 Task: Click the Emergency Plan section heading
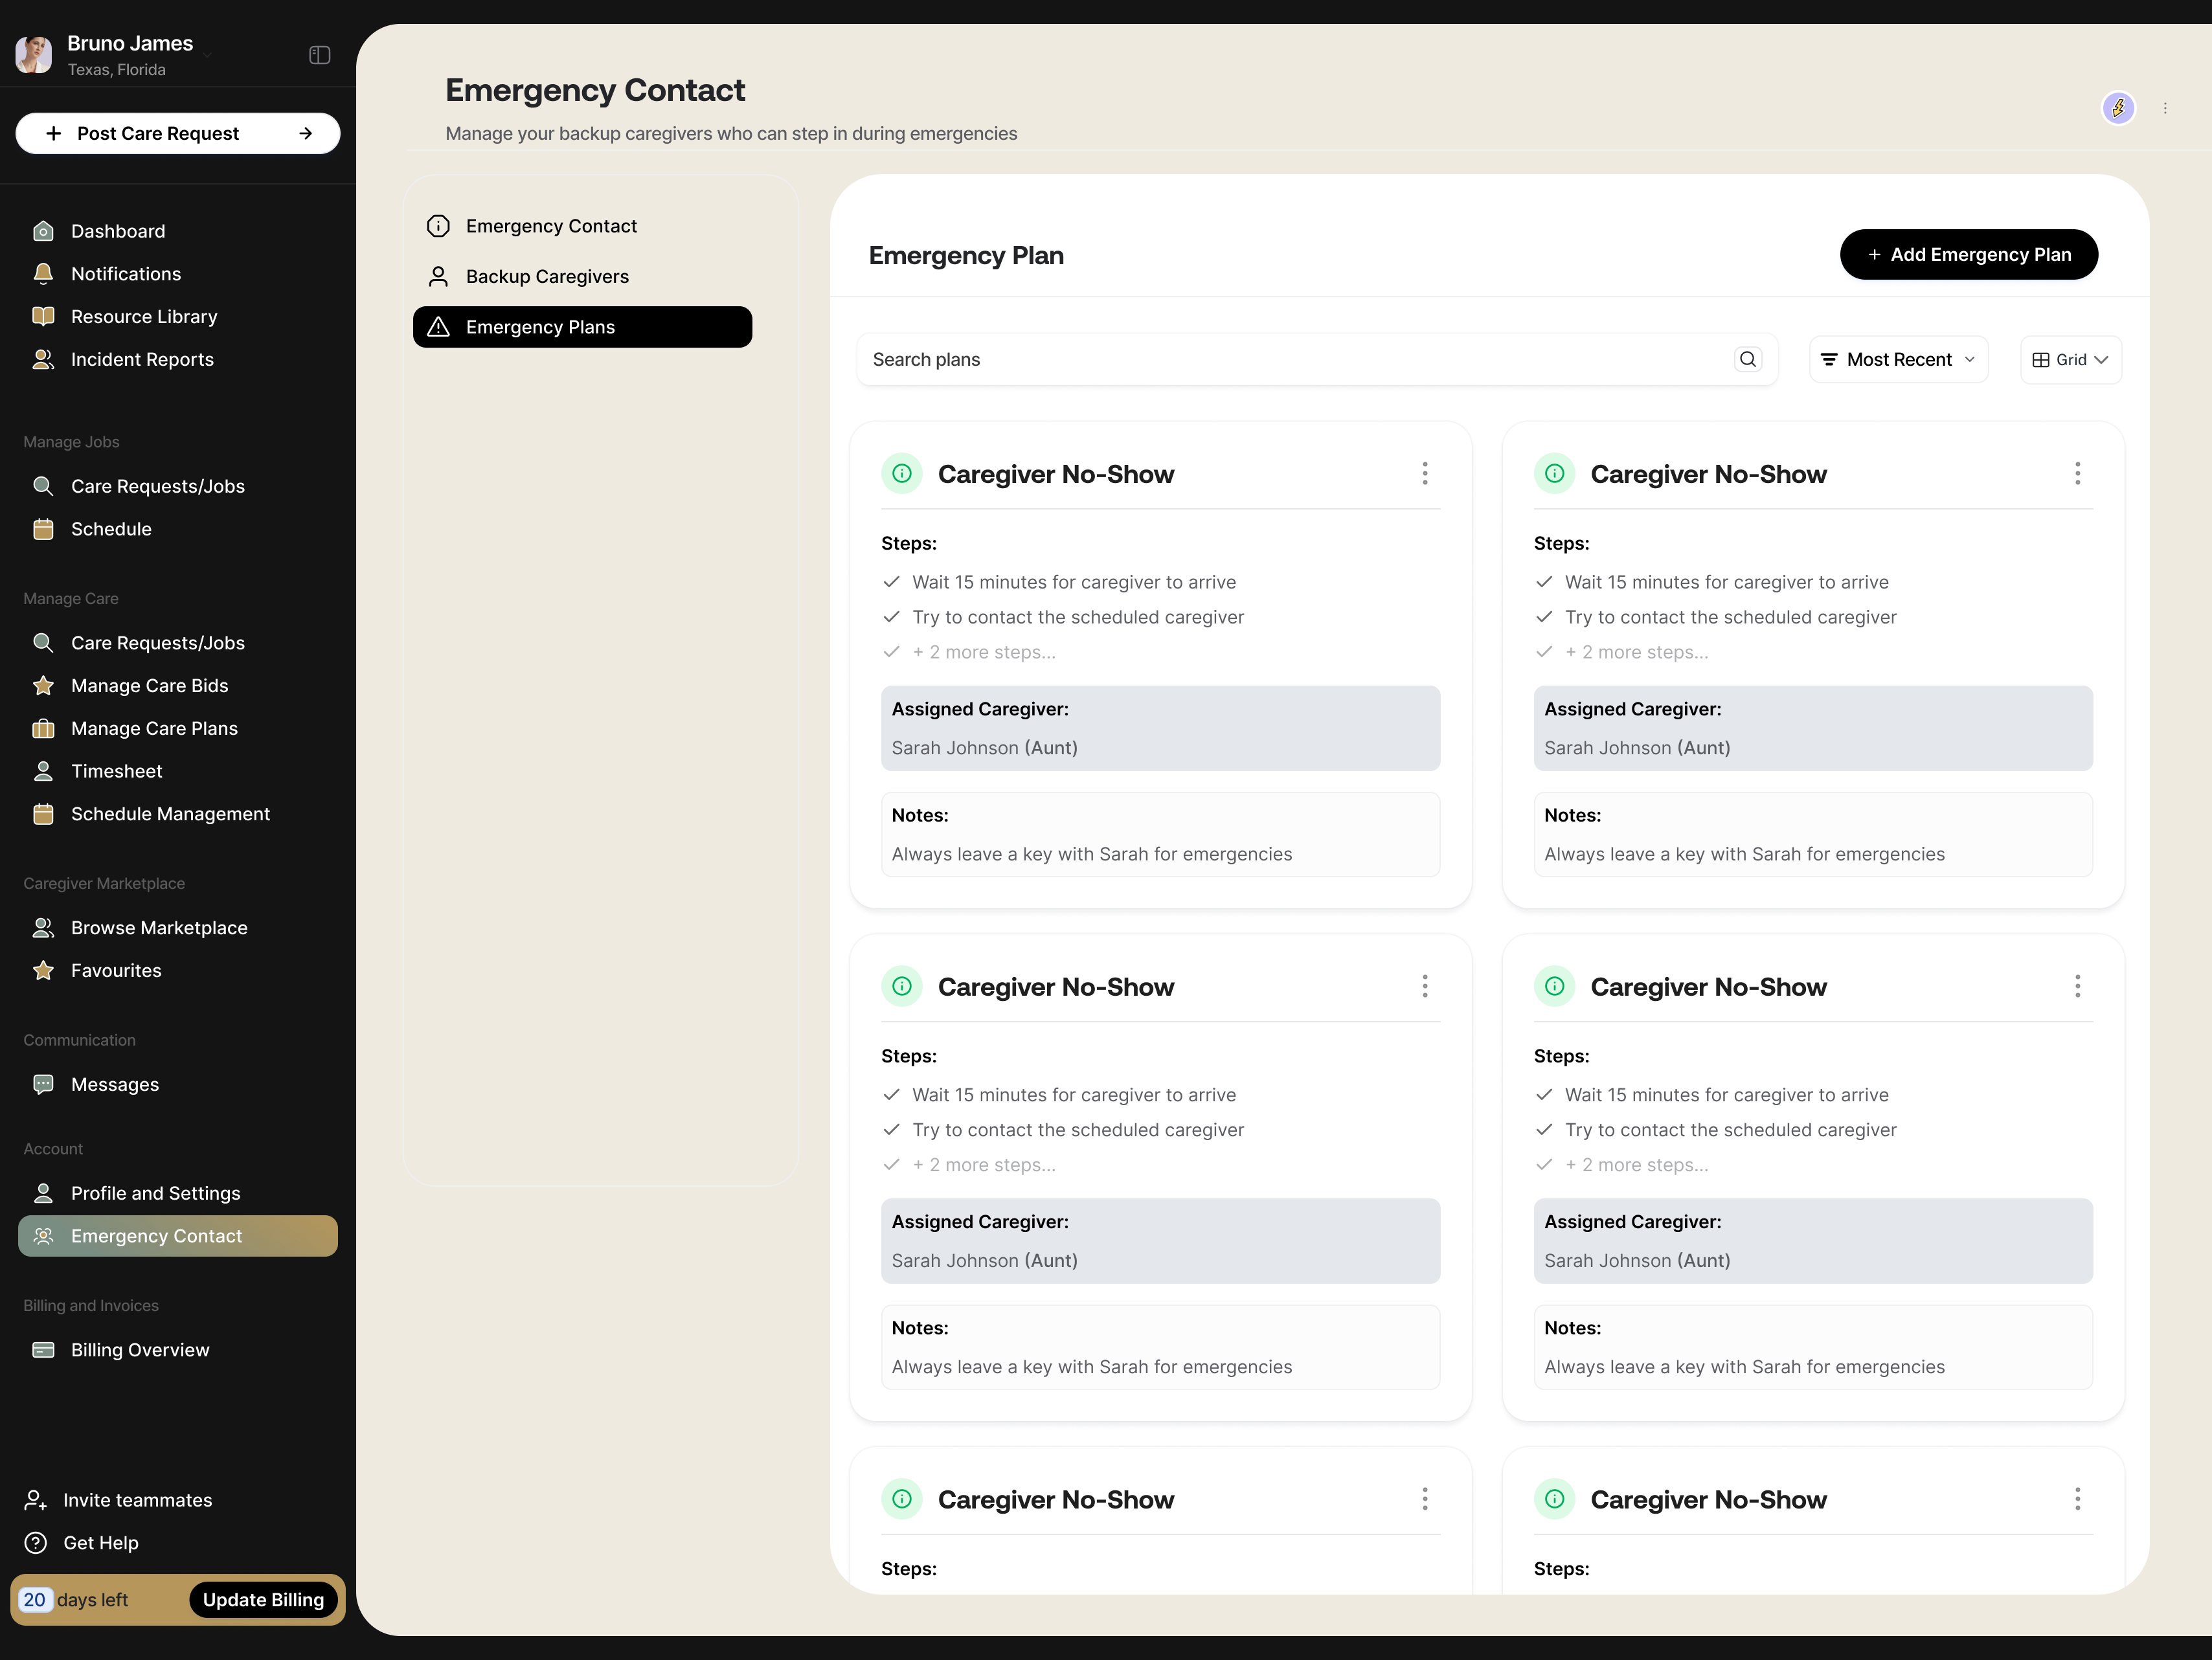(966, 256)
